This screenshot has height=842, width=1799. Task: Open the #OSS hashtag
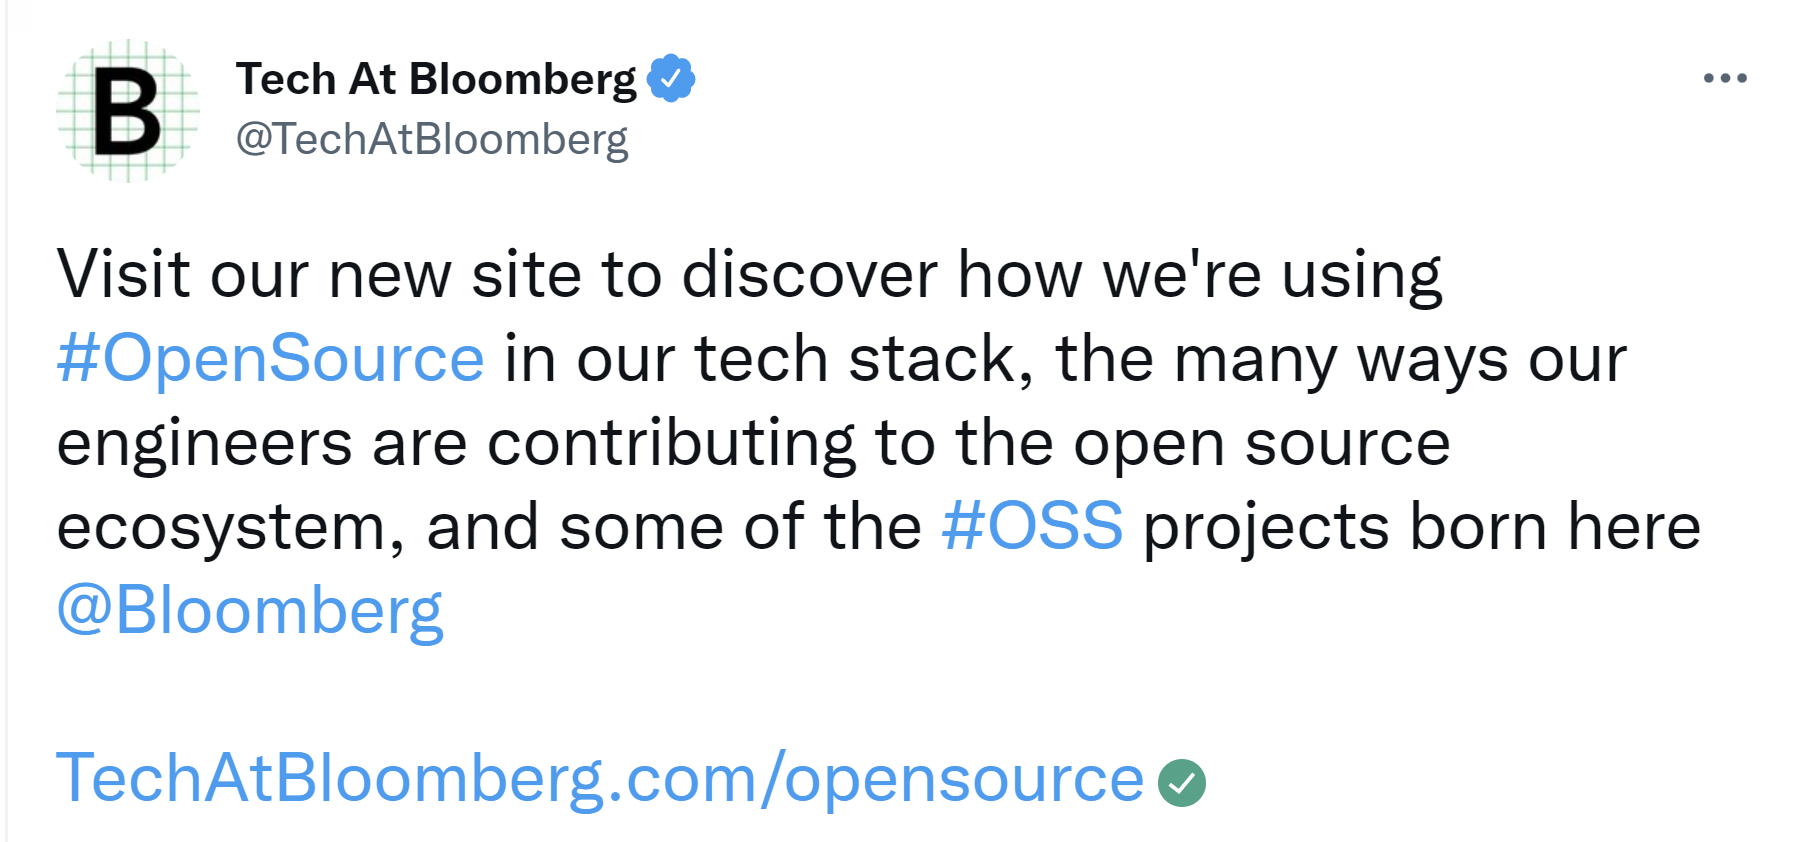point(1032,526)
